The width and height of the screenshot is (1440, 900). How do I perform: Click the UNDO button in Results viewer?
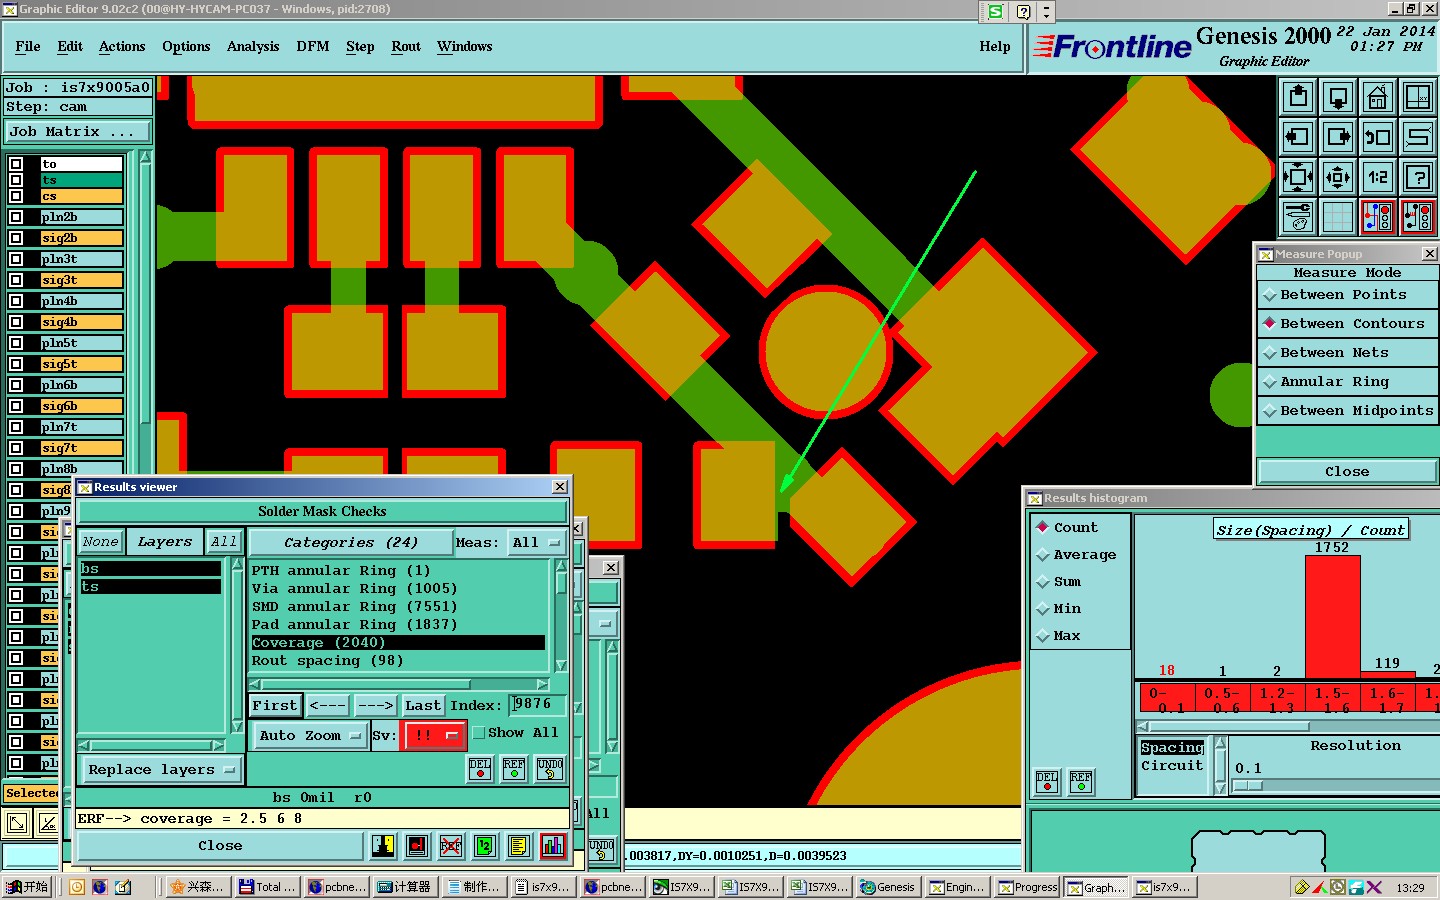(x=550, y=768)
